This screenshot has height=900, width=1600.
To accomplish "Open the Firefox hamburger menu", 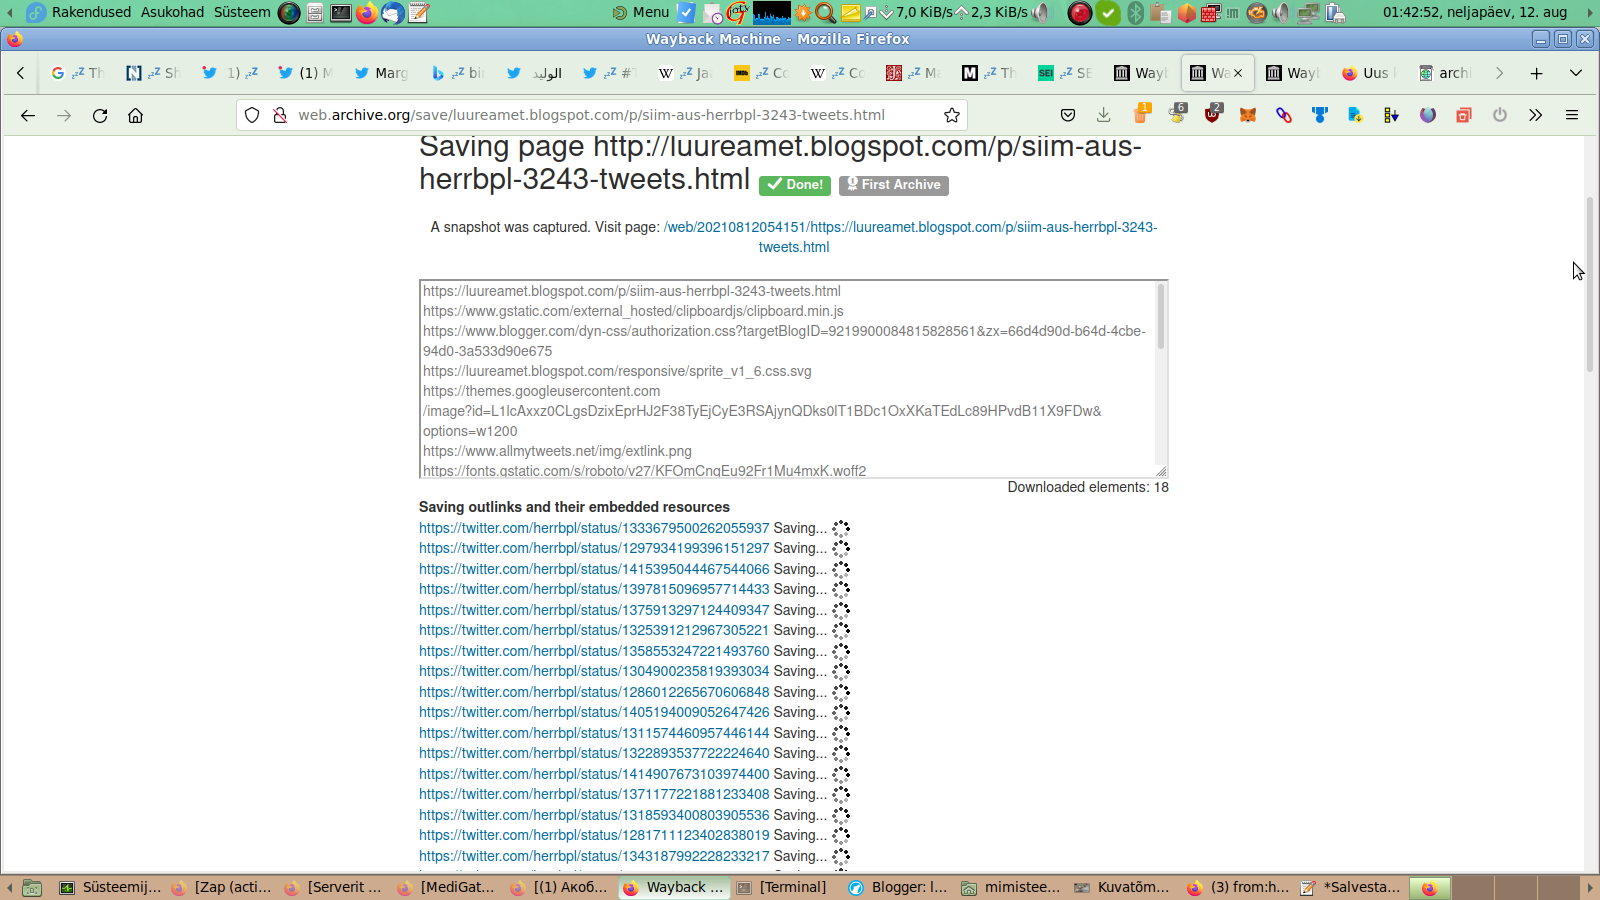I will tap(1572, 115).
